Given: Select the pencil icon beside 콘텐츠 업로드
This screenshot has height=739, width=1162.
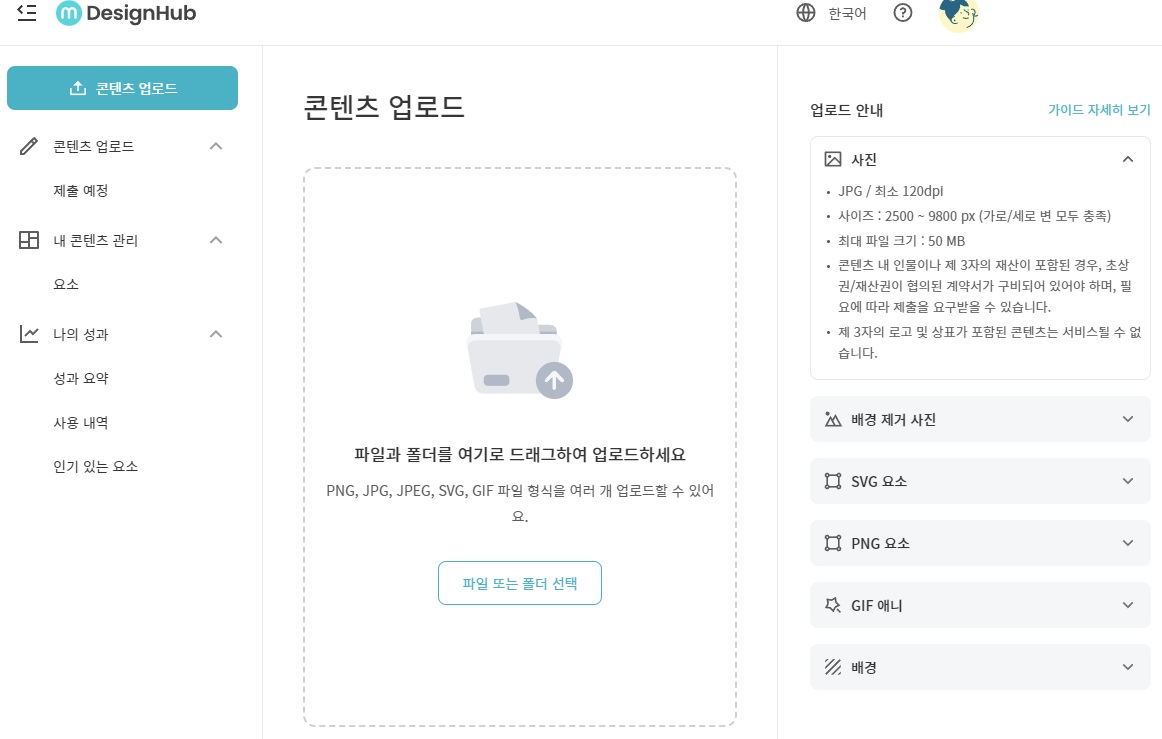Looking at the screenshot, I should [28, 146].
